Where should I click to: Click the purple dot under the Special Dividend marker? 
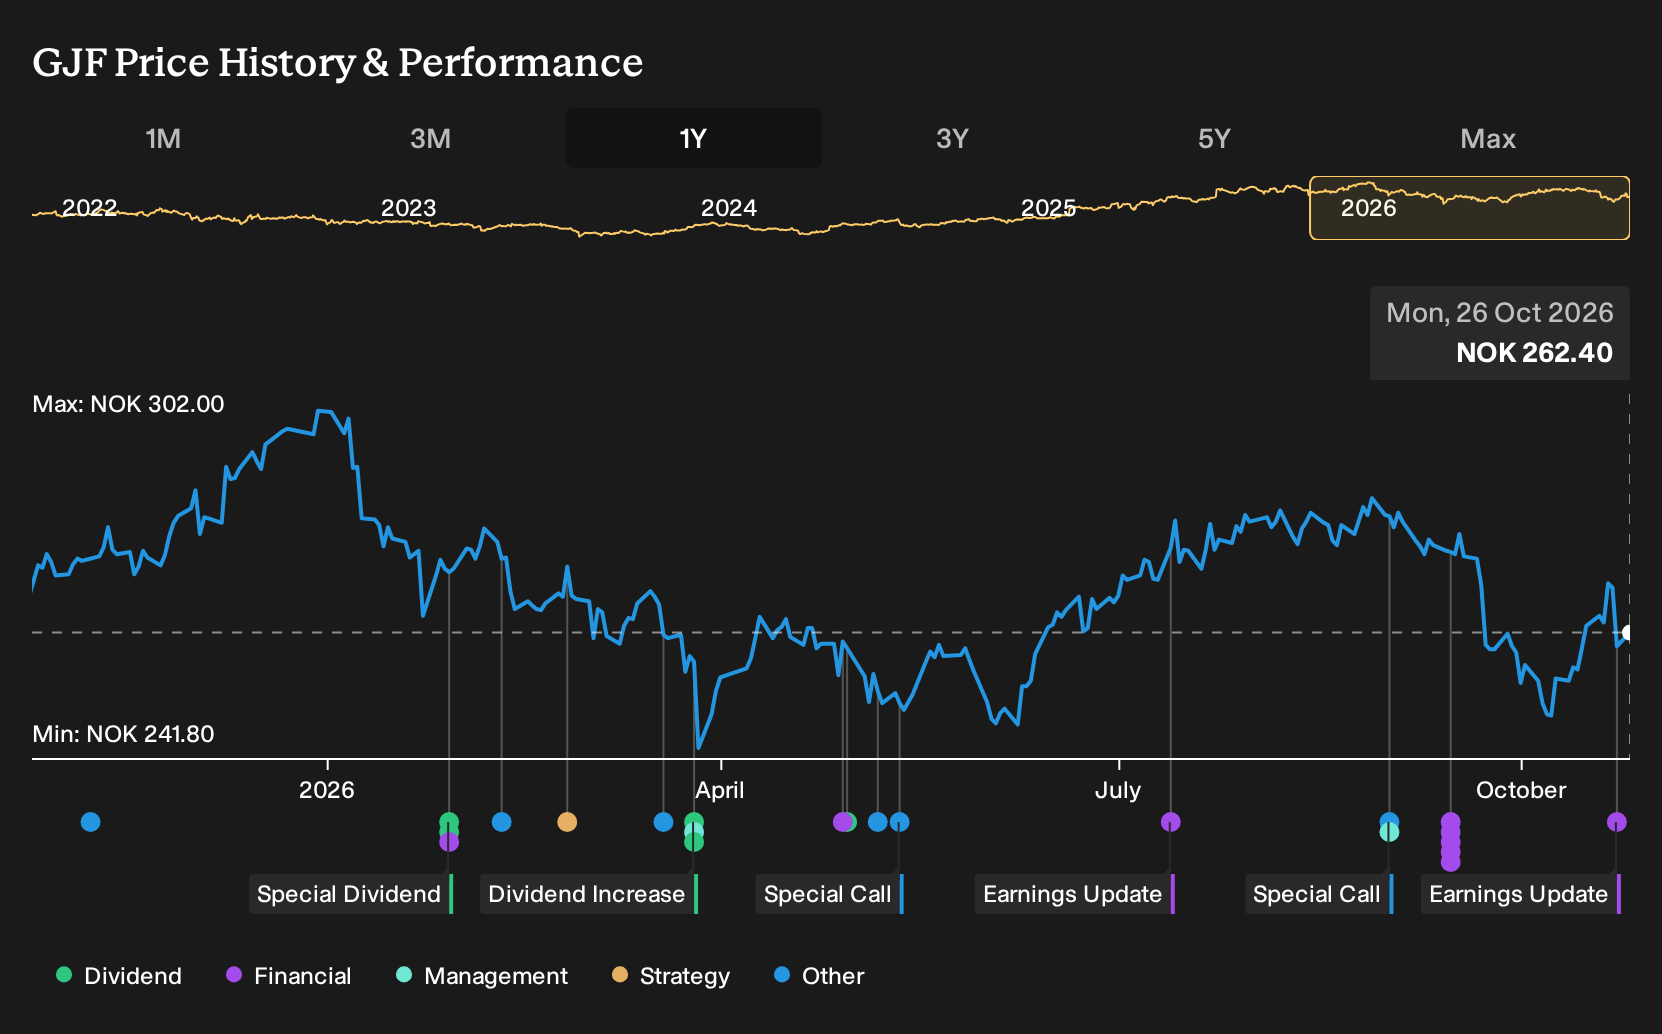(x=449, y=842)
